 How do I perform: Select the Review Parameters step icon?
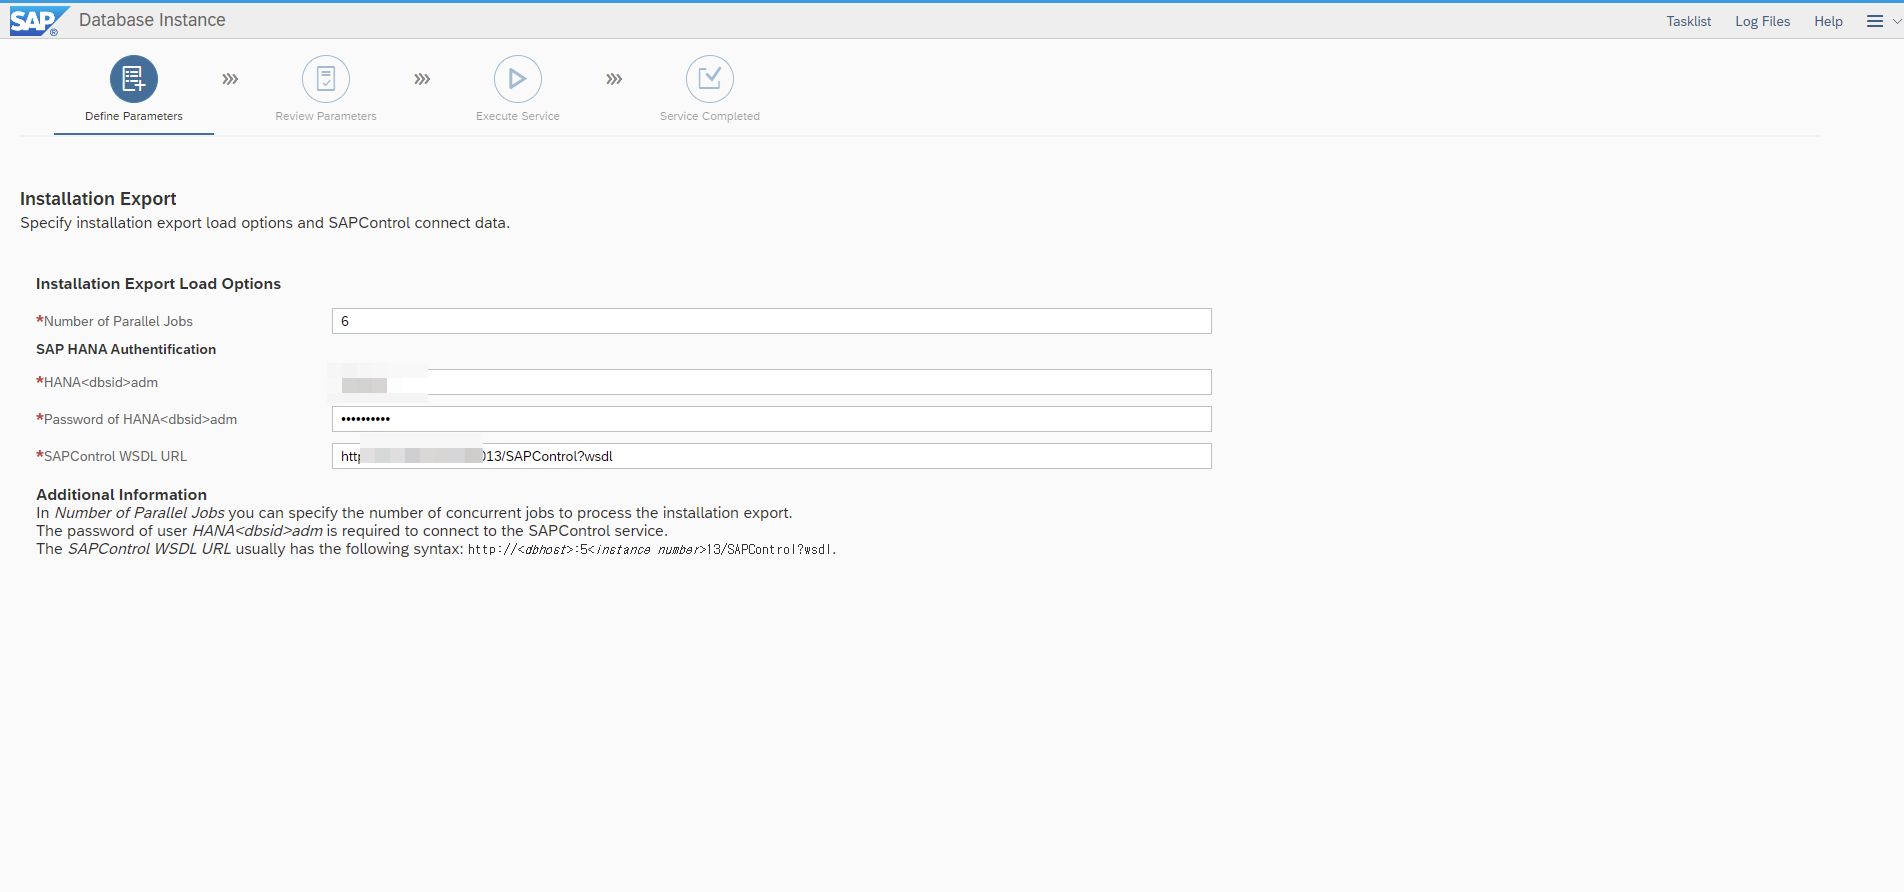(x=326, y=79)
